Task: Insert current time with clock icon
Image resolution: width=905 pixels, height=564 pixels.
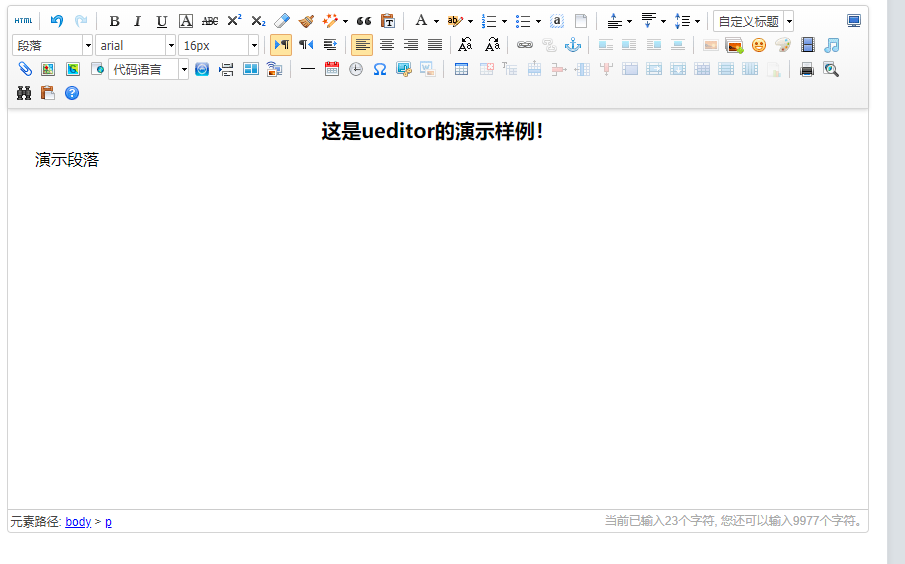Action: (x=356, y=69)
